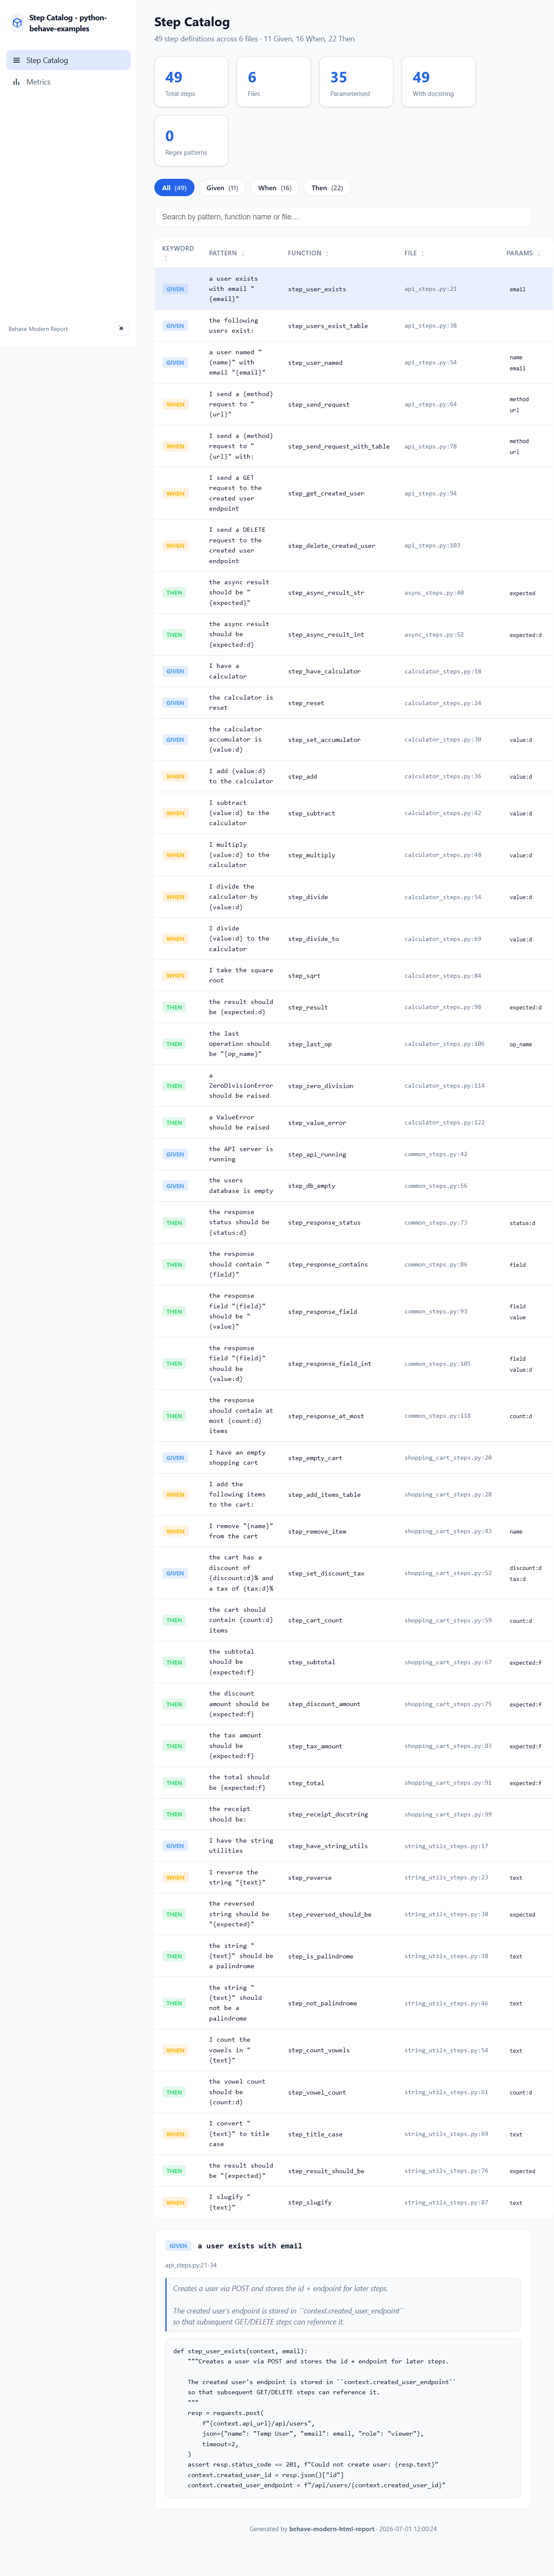
Task: Click the calculator_steps.py:84 file reference
Action: [443, 976]
